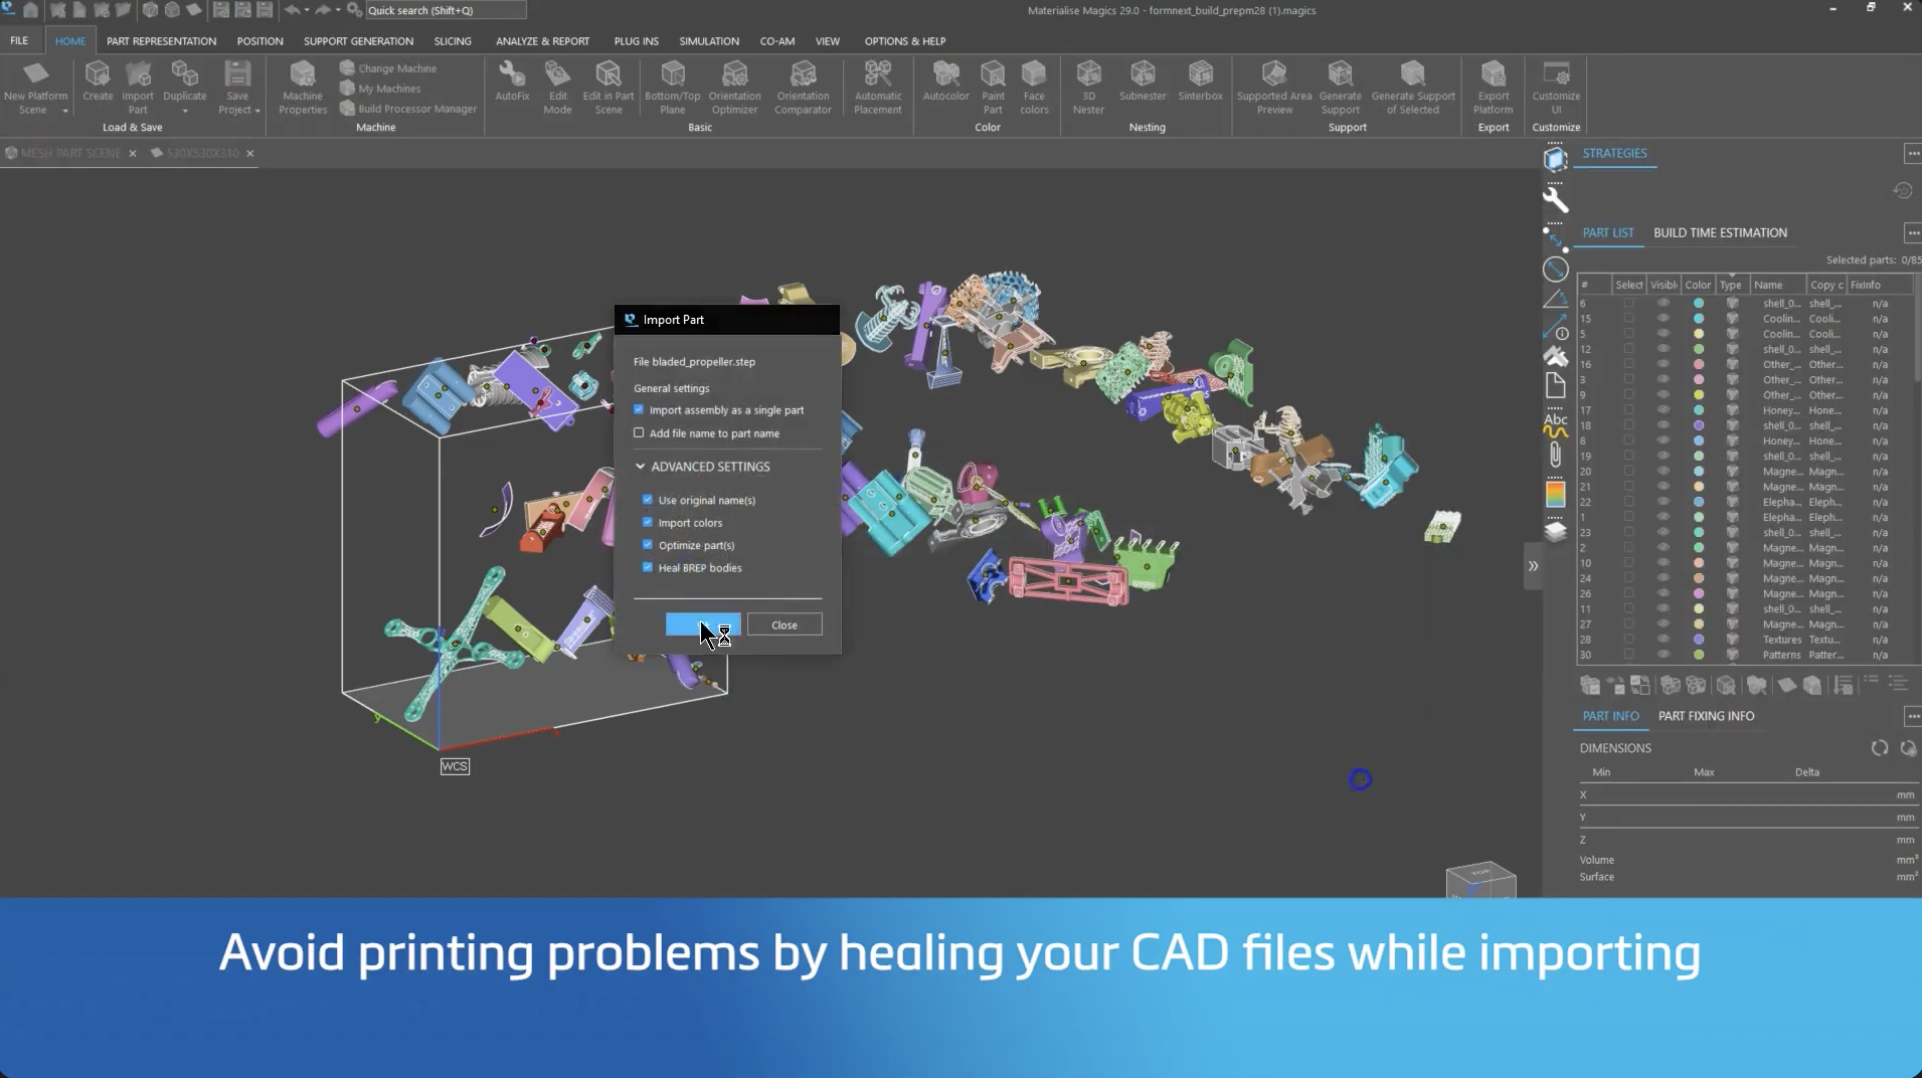Click the Abc annotation icon in the side toolbar

click(x=1555, y=425)
